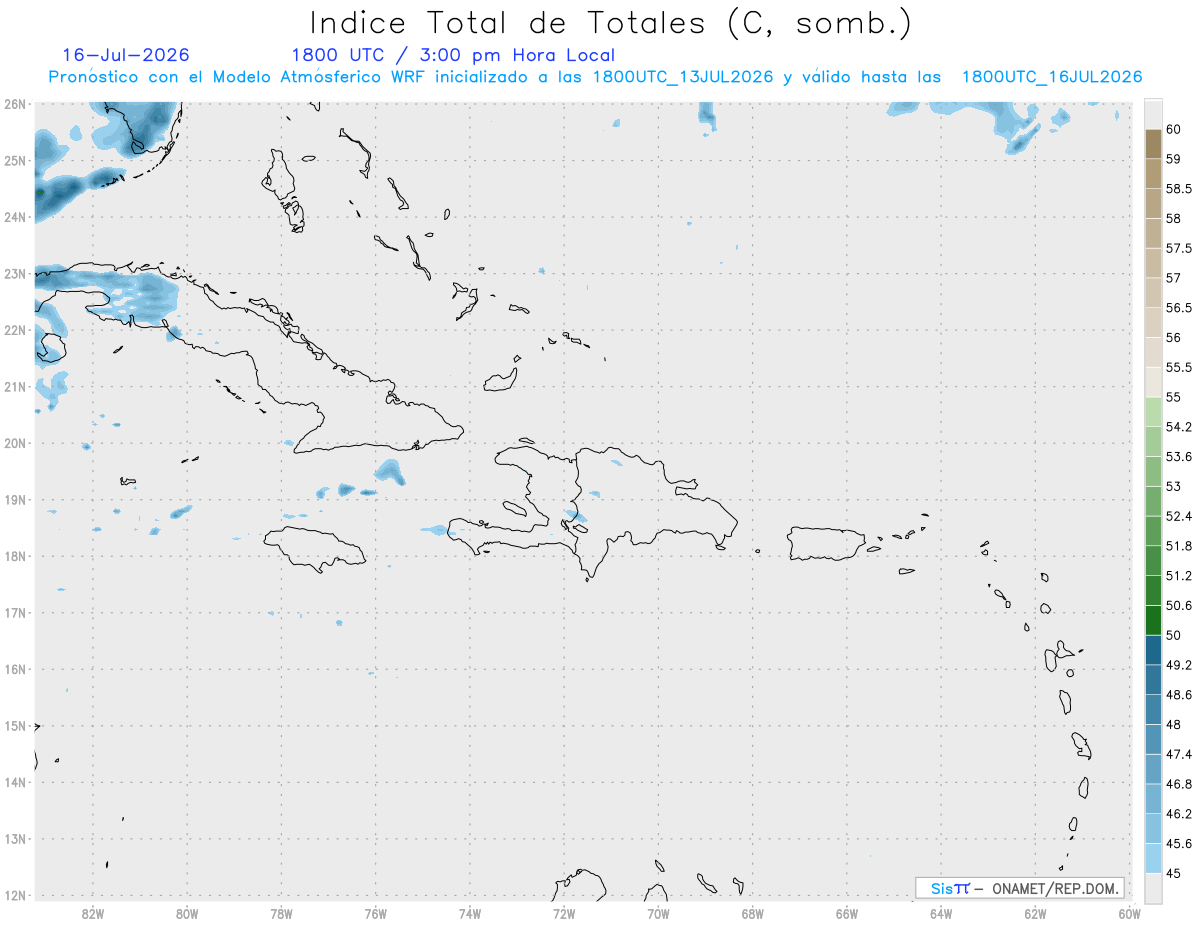The width and height of the screenshot is (1200, 927).
Task: Click the color bar label "46.2"
Action: (x=1179, y=814)
